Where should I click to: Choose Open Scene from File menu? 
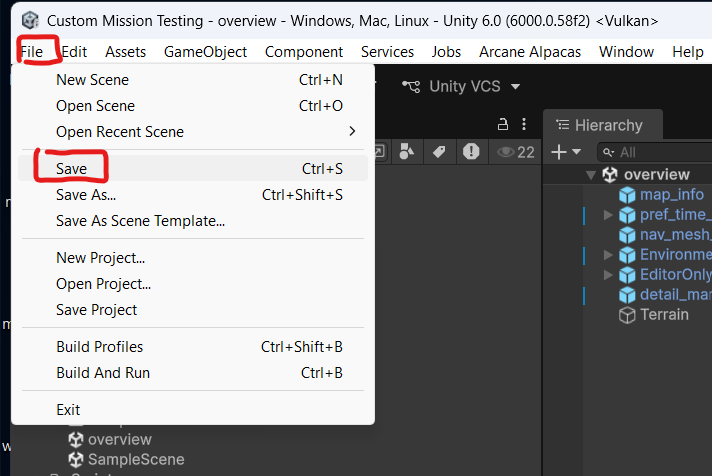193,106
